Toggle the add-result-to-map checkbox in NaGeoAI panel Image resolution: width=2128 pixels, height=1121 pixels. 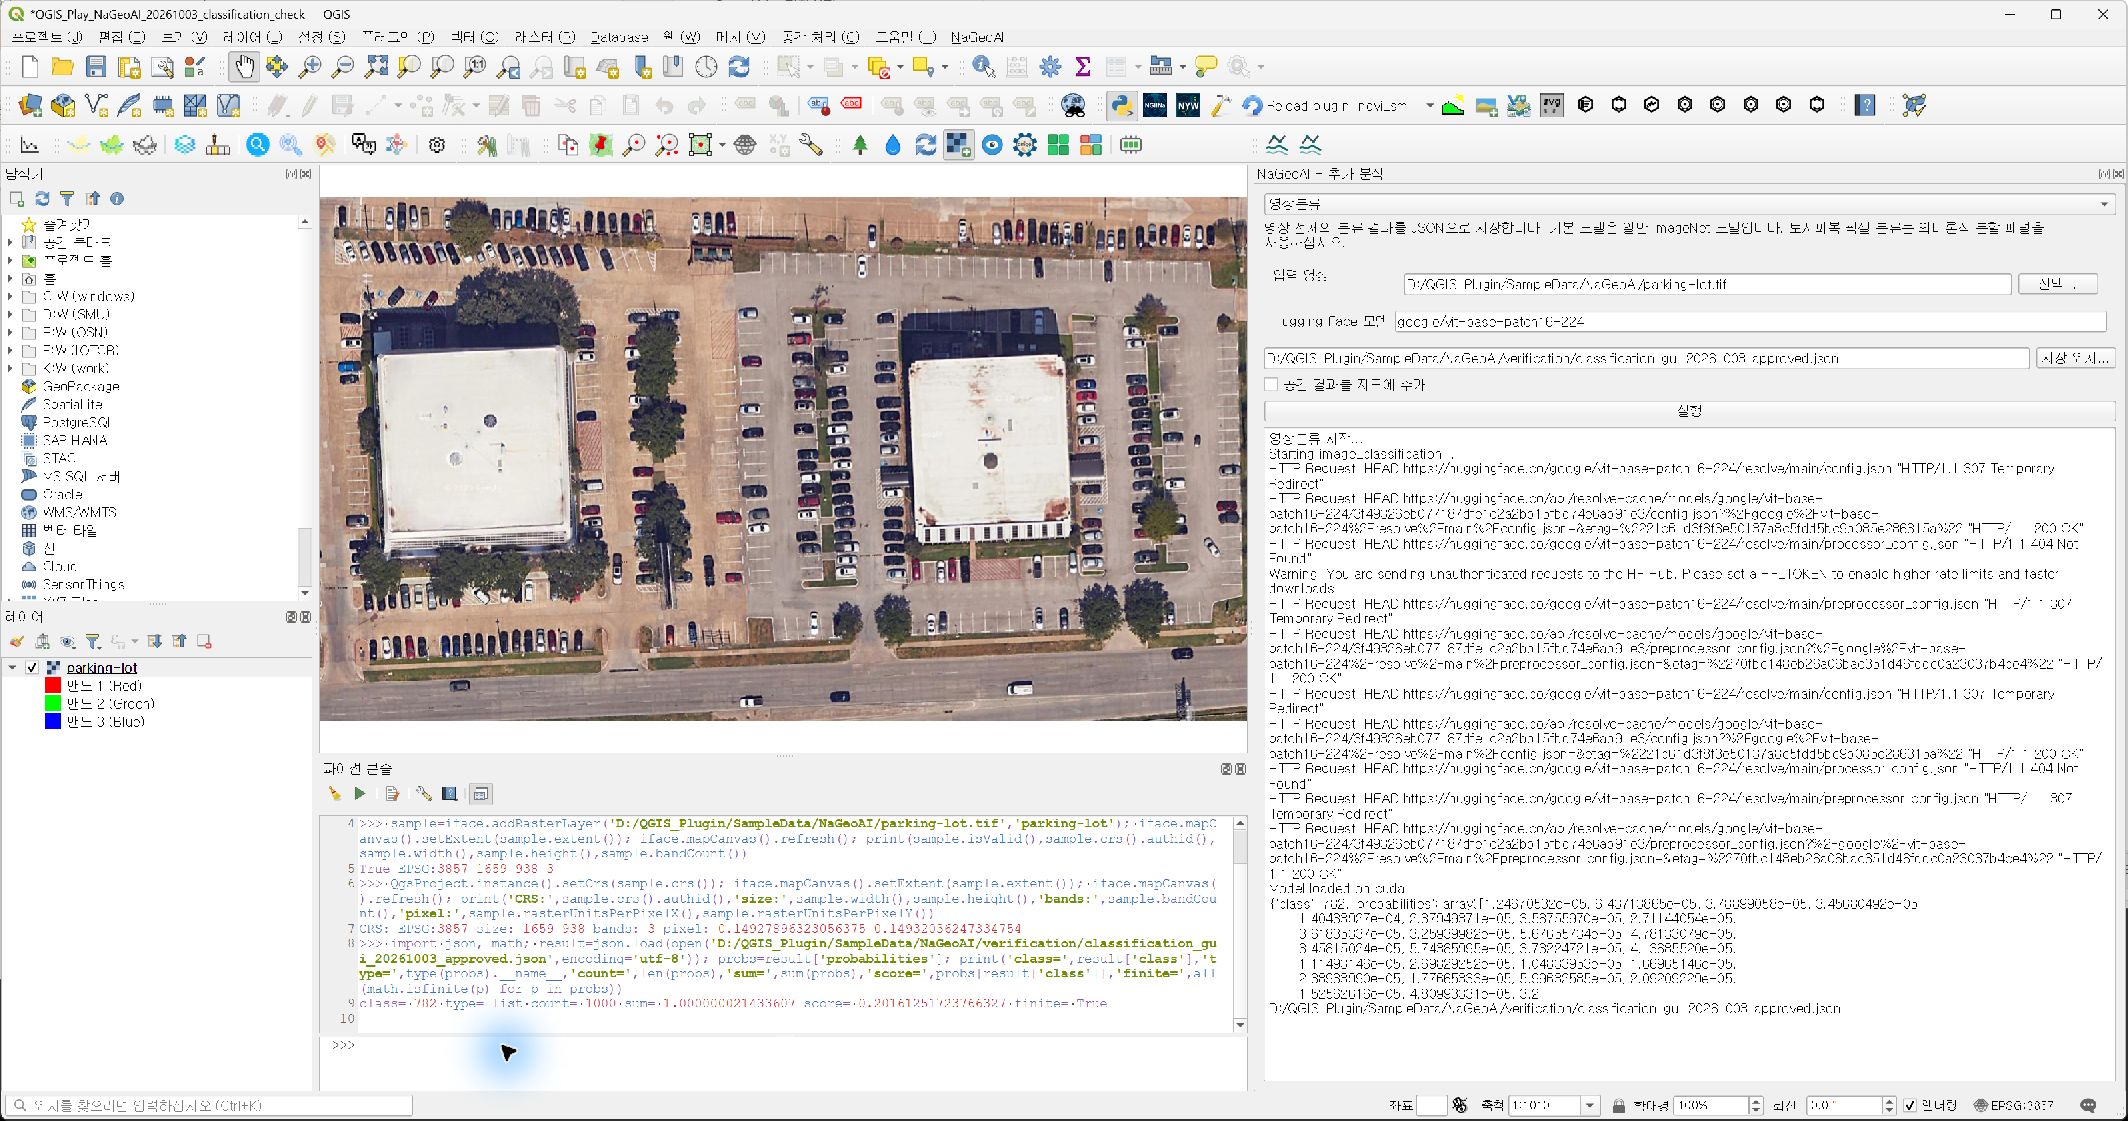1272,385
